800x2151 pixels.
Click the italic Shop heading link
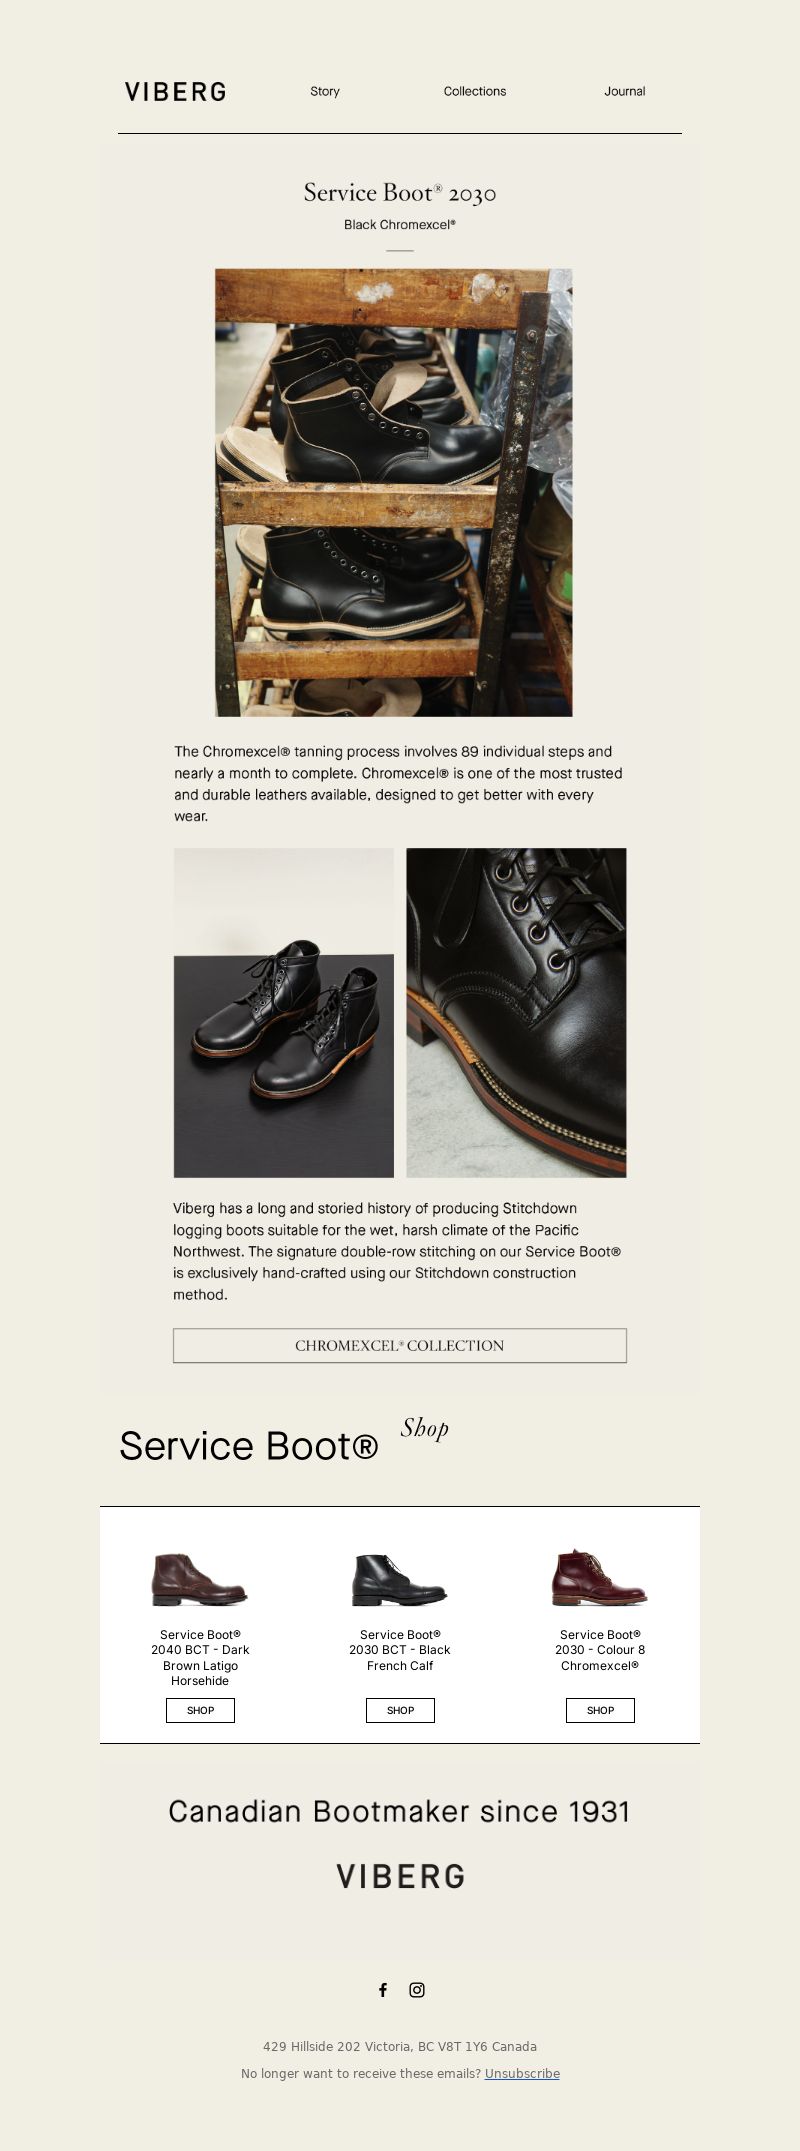425,1428
